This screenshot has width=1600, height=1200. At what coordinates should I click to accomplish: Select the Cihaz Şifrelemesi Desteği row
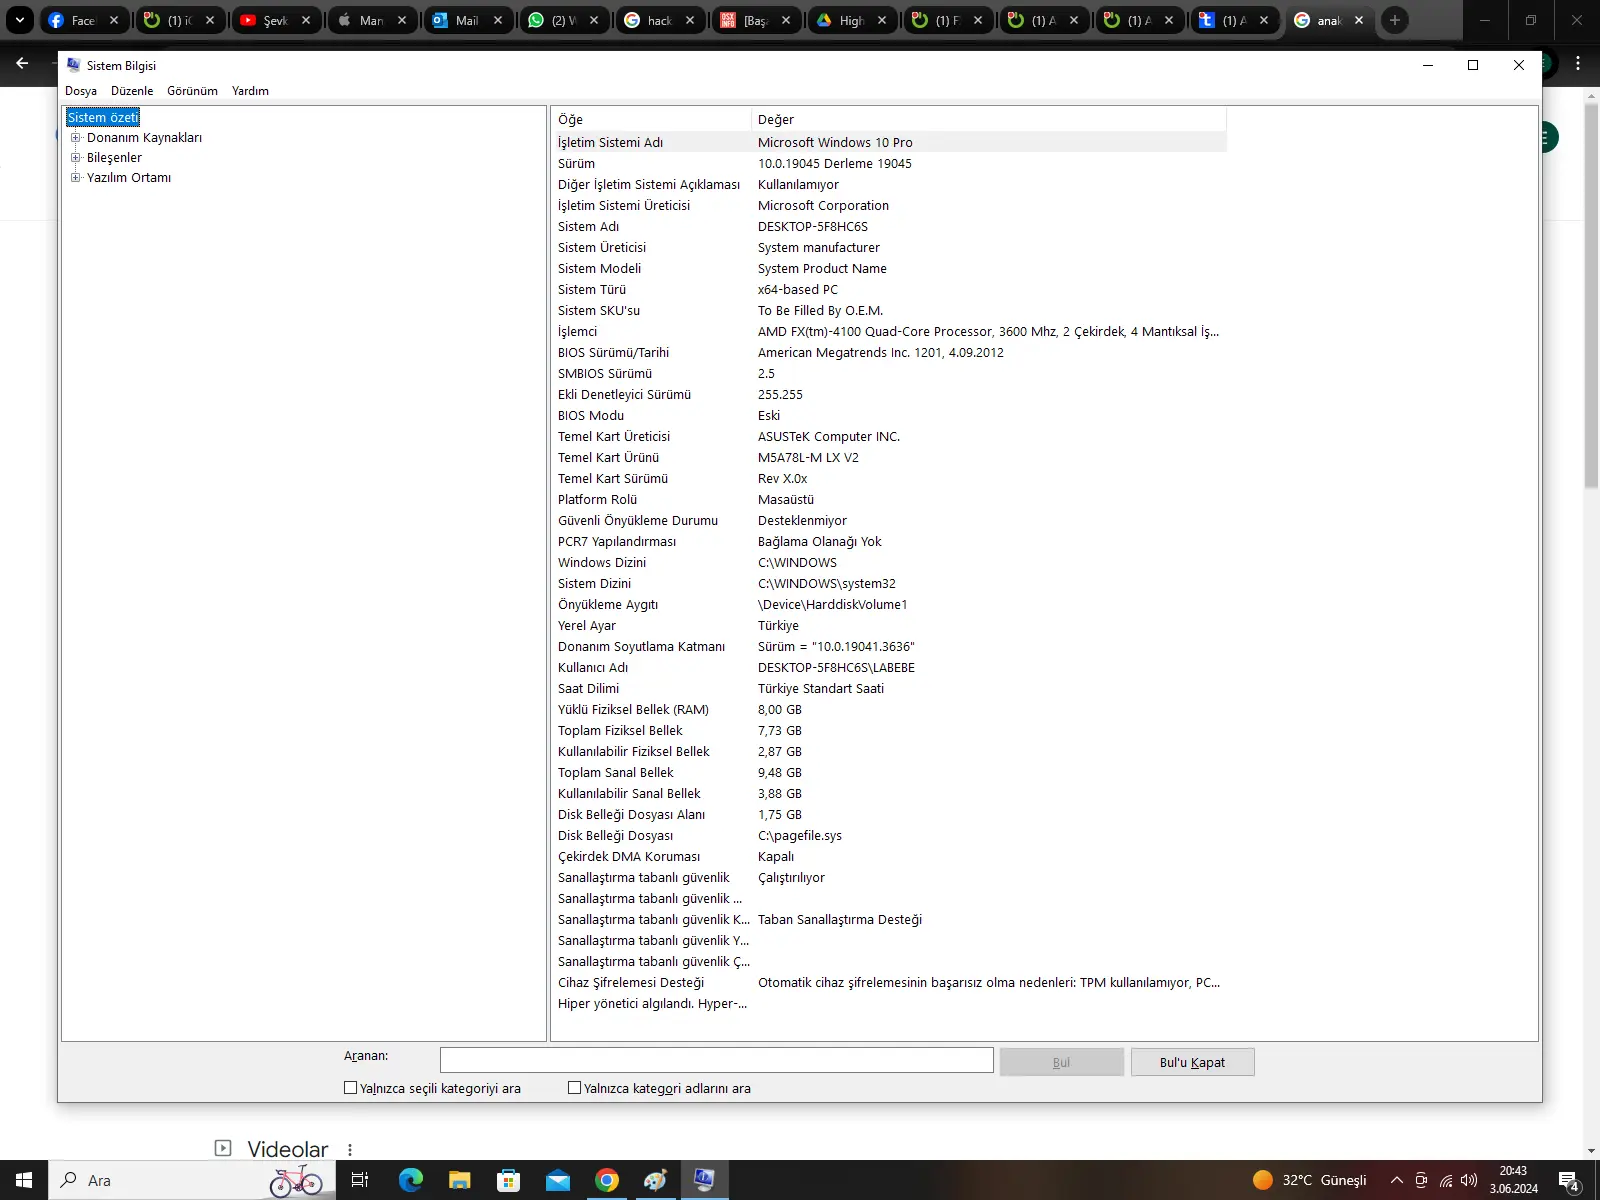[889, 983]
